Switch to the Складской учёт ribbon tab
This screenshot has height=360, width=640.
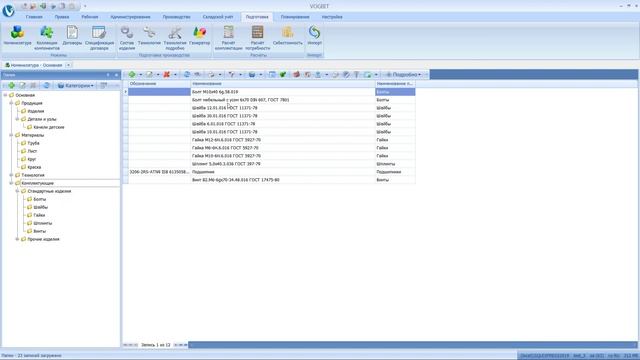tap(218, 17)
